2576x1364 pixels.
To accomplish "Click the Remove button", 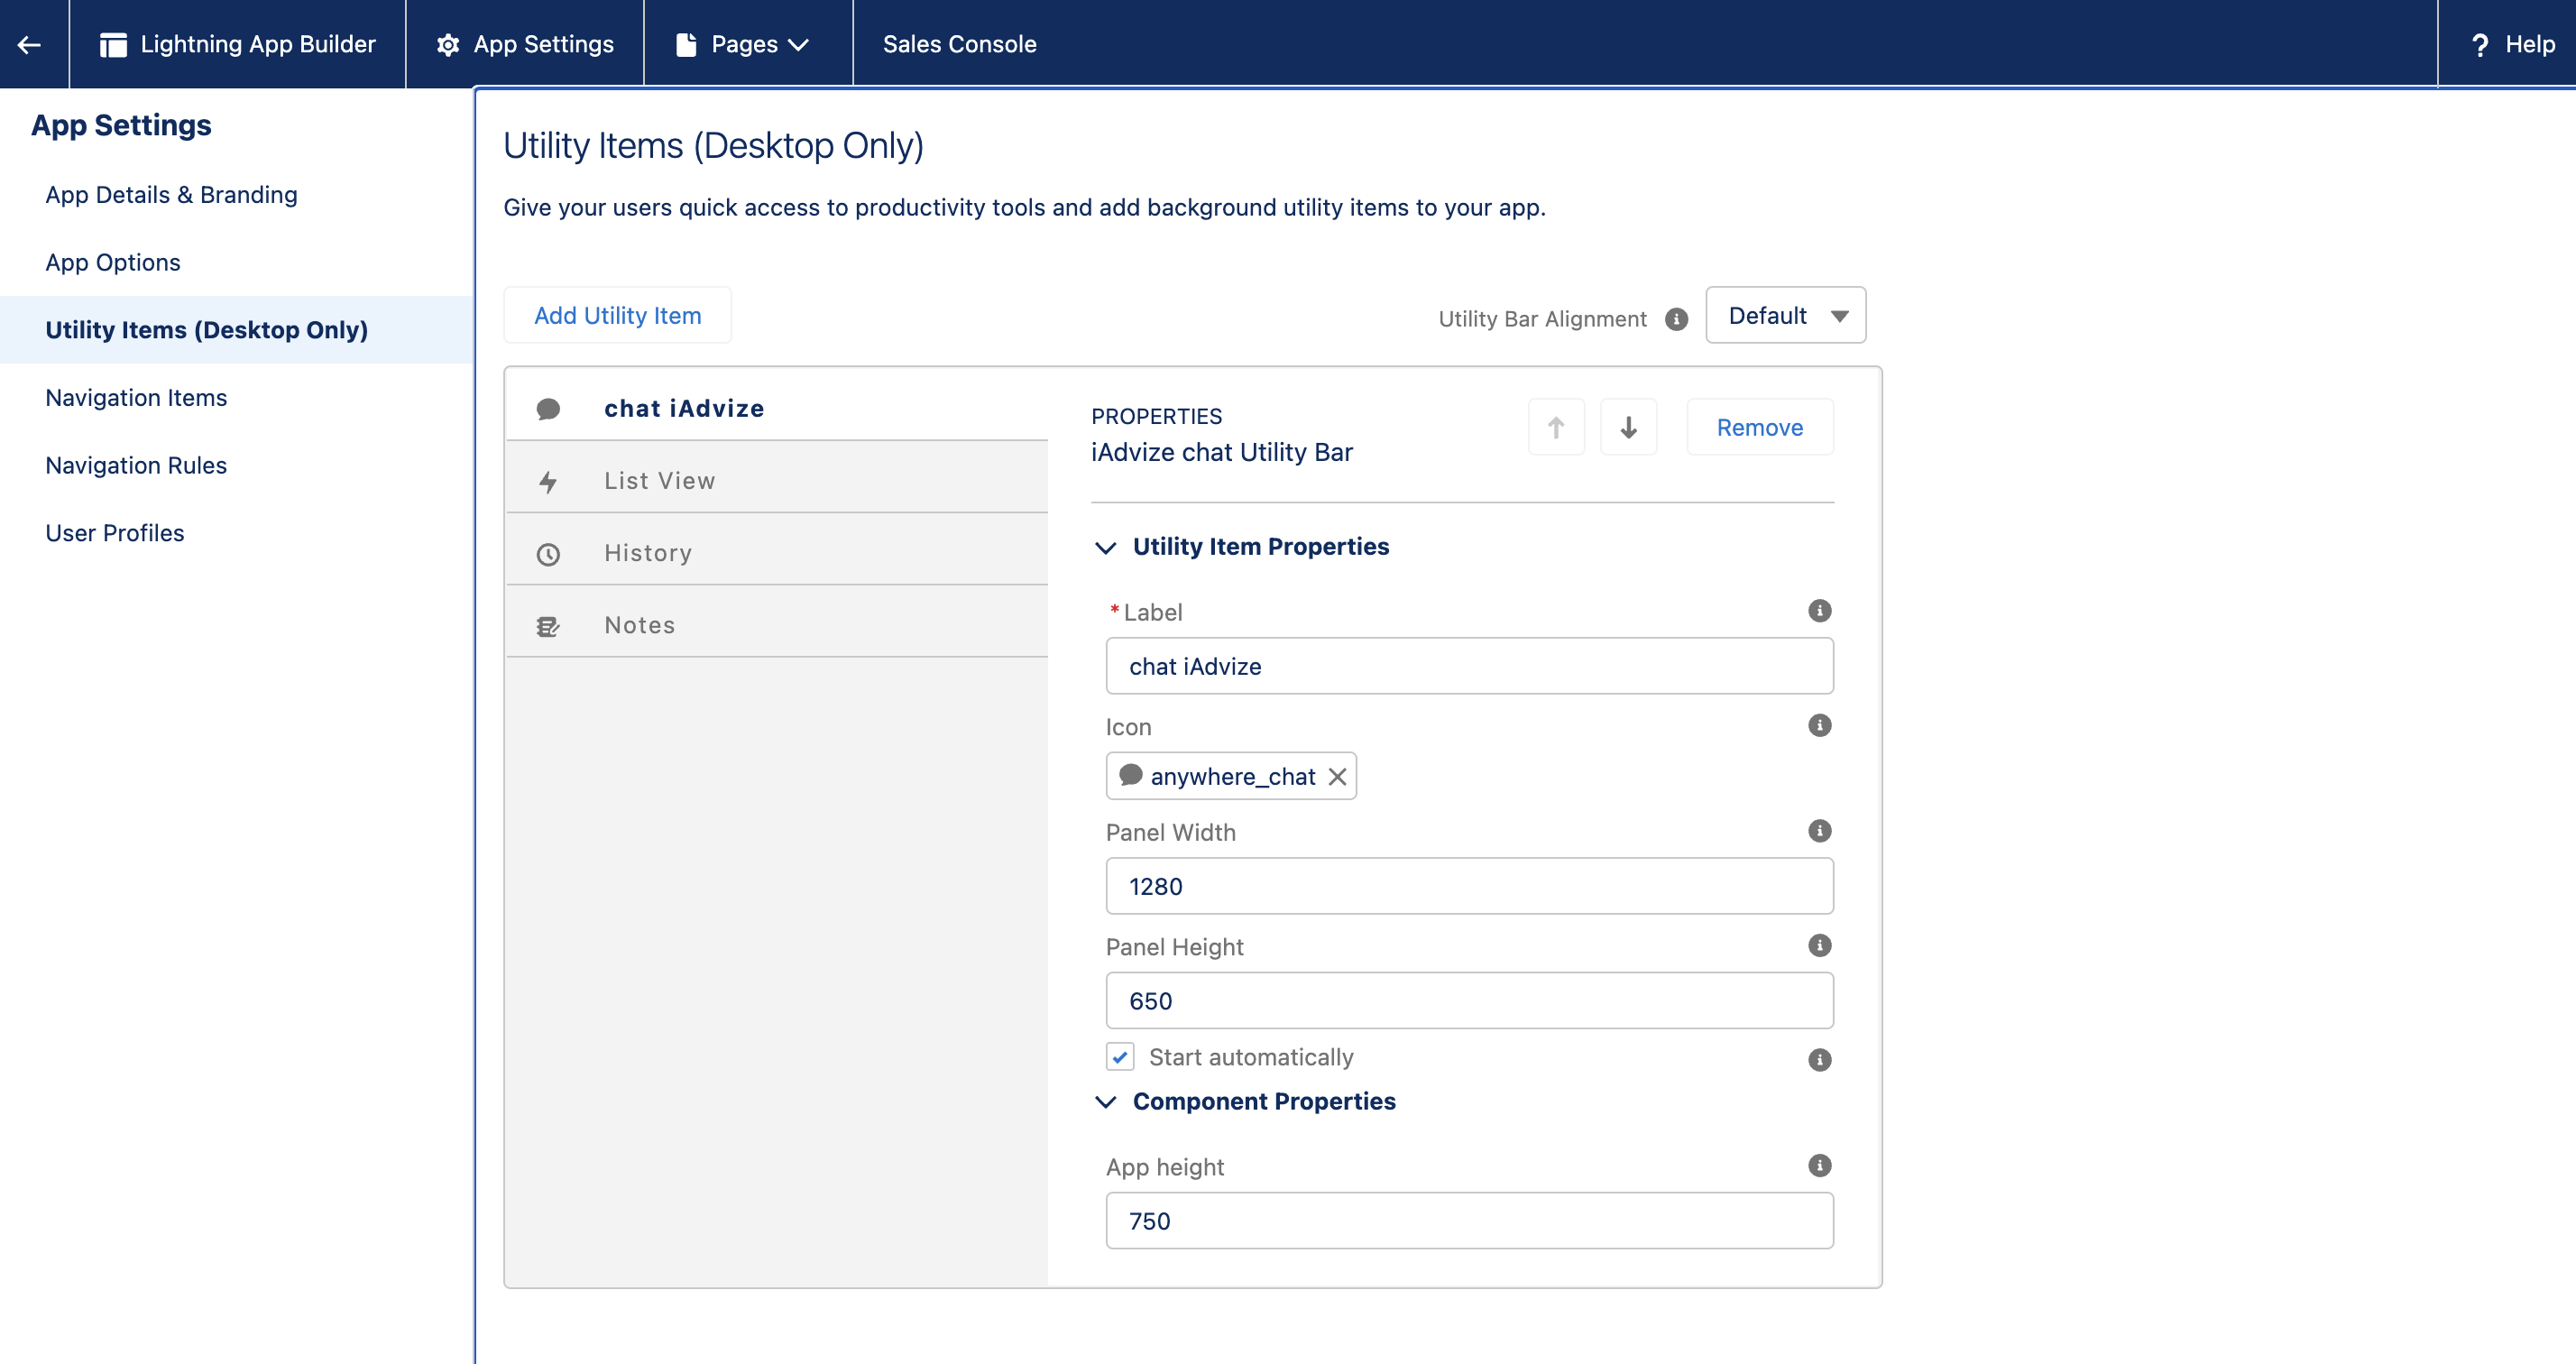I will click(1759, 427).
